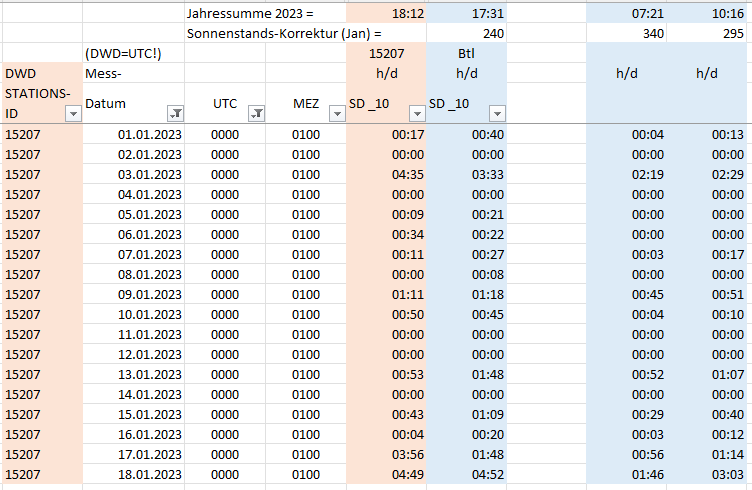Click the 10:16 yearly sum cell
This screenshot has width=752, height=490.
pyautogui.click(x=707, y=13)
